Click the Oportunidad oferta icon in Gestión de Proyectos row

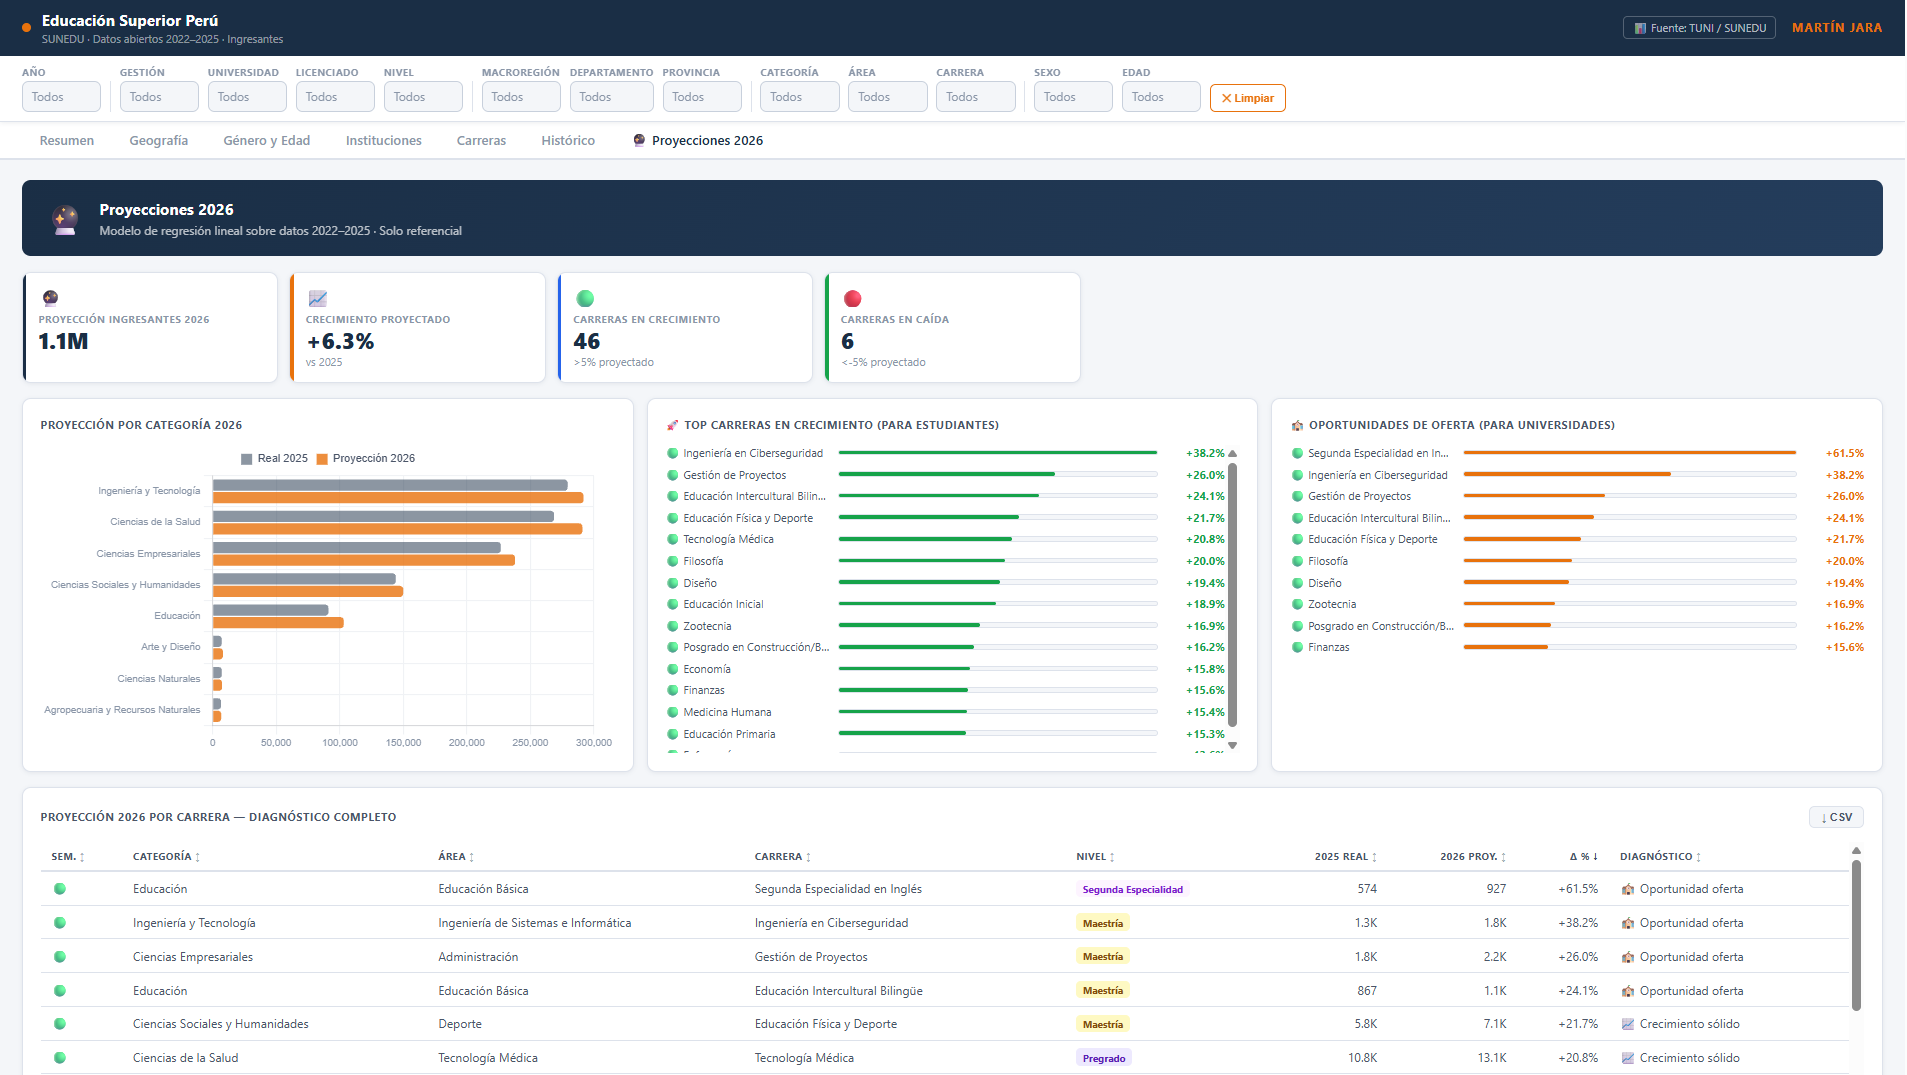[1628, 957]
